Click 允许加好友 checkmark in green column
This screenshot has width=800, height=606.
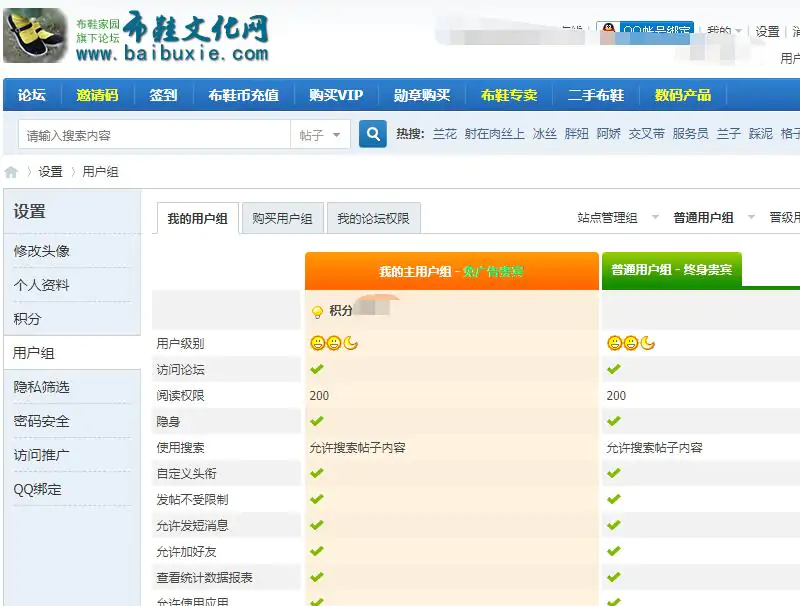pyautogui.click(x=614, y=551)
